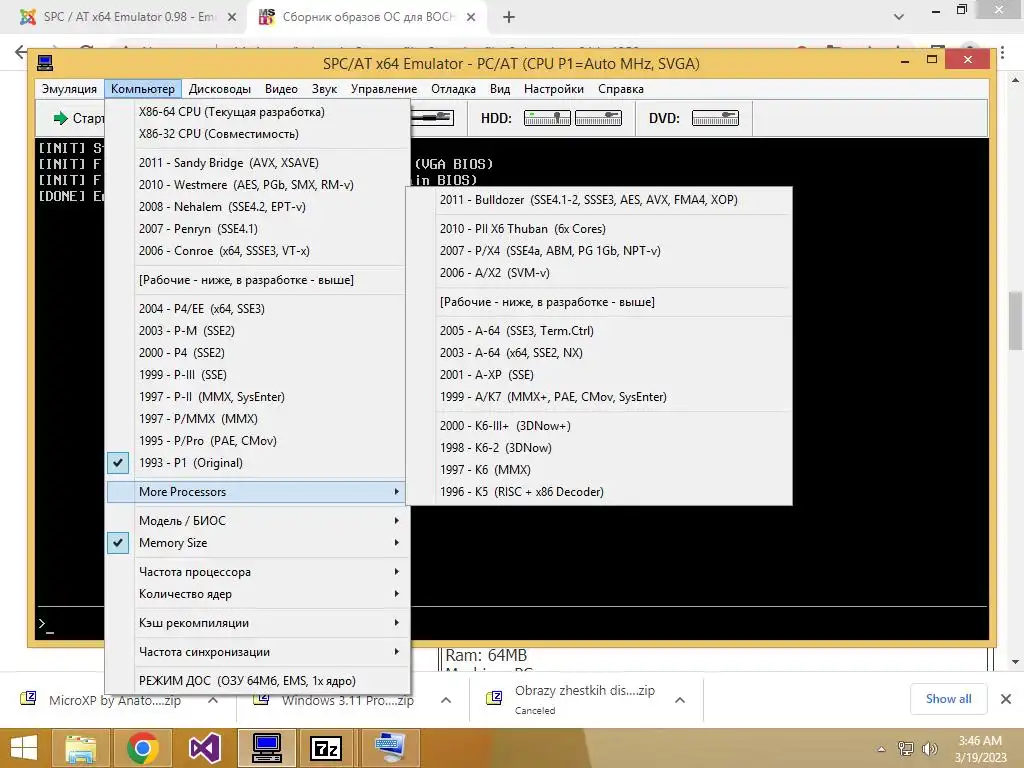Click the emulator window title bar computer icon
This screenshot has height=768, width=1024.
[45, 63]
